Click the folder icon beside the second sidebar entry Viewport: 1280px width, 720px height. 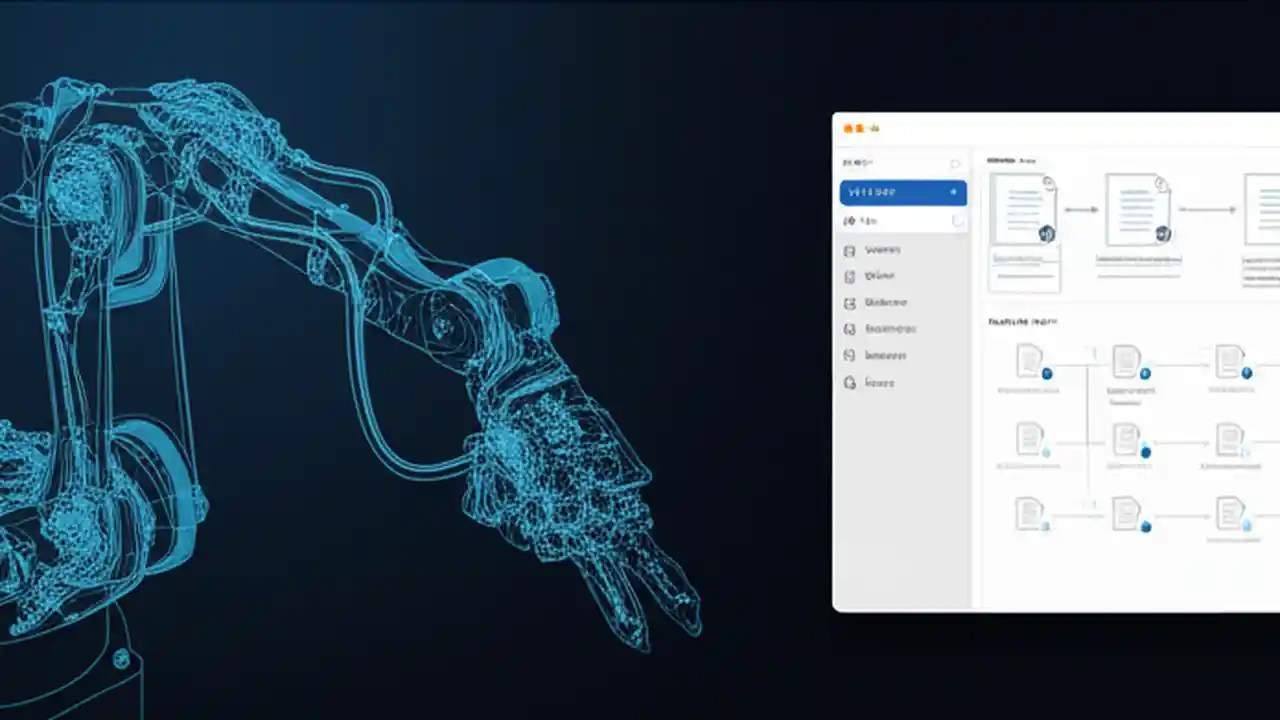849,276
